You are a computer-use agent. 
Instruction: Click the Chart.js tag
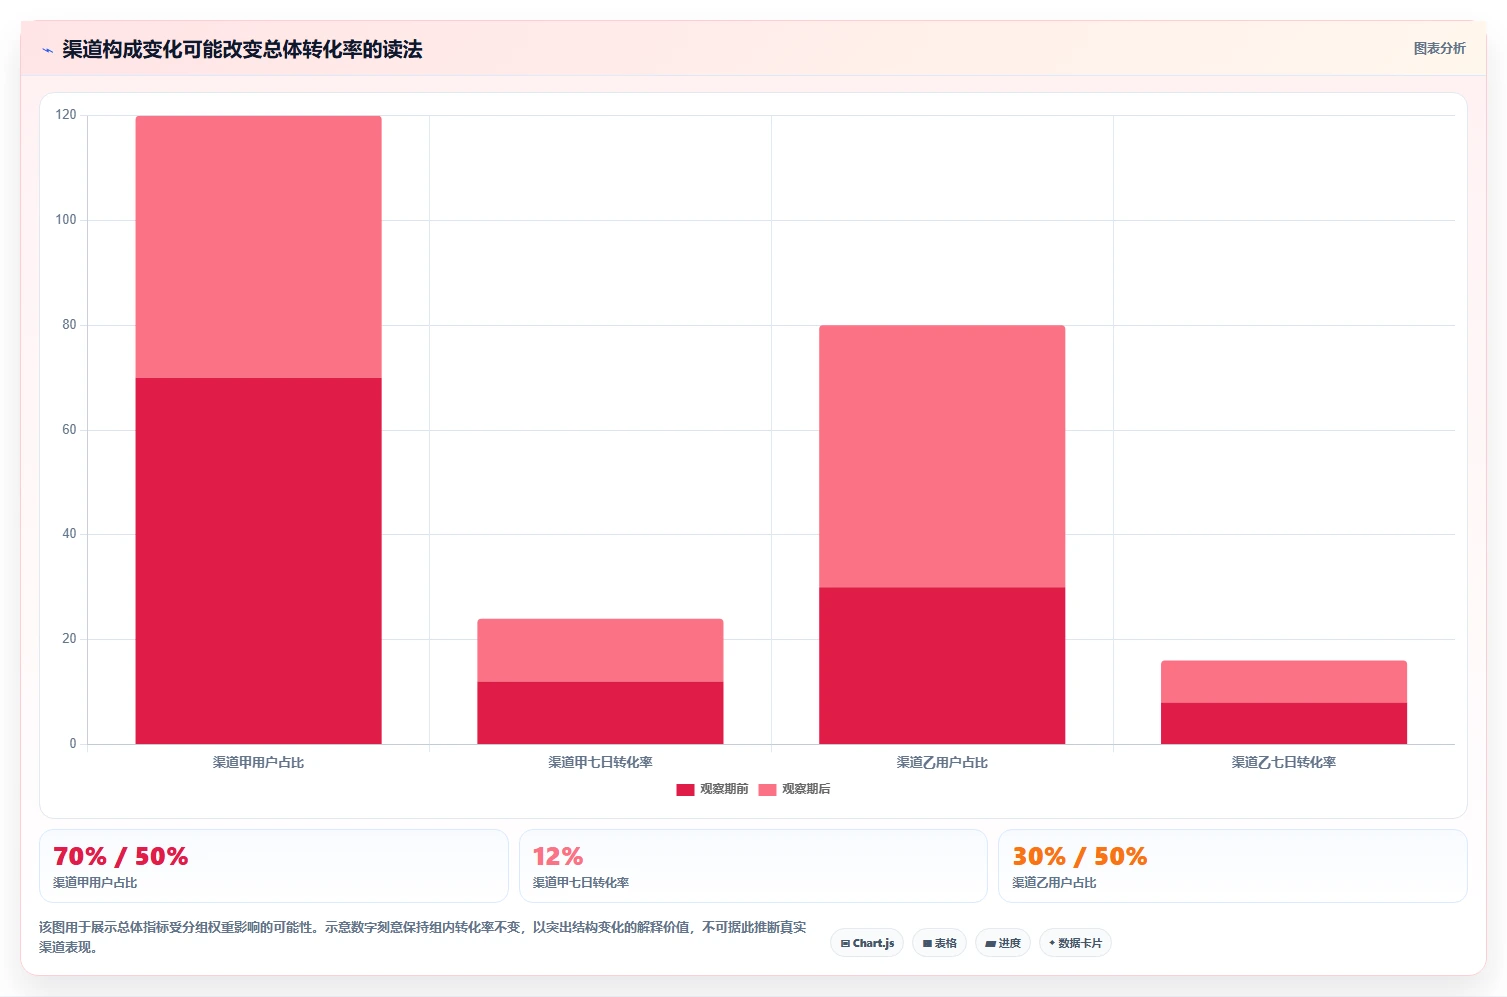pyautogui.click(x=867, y=943)
